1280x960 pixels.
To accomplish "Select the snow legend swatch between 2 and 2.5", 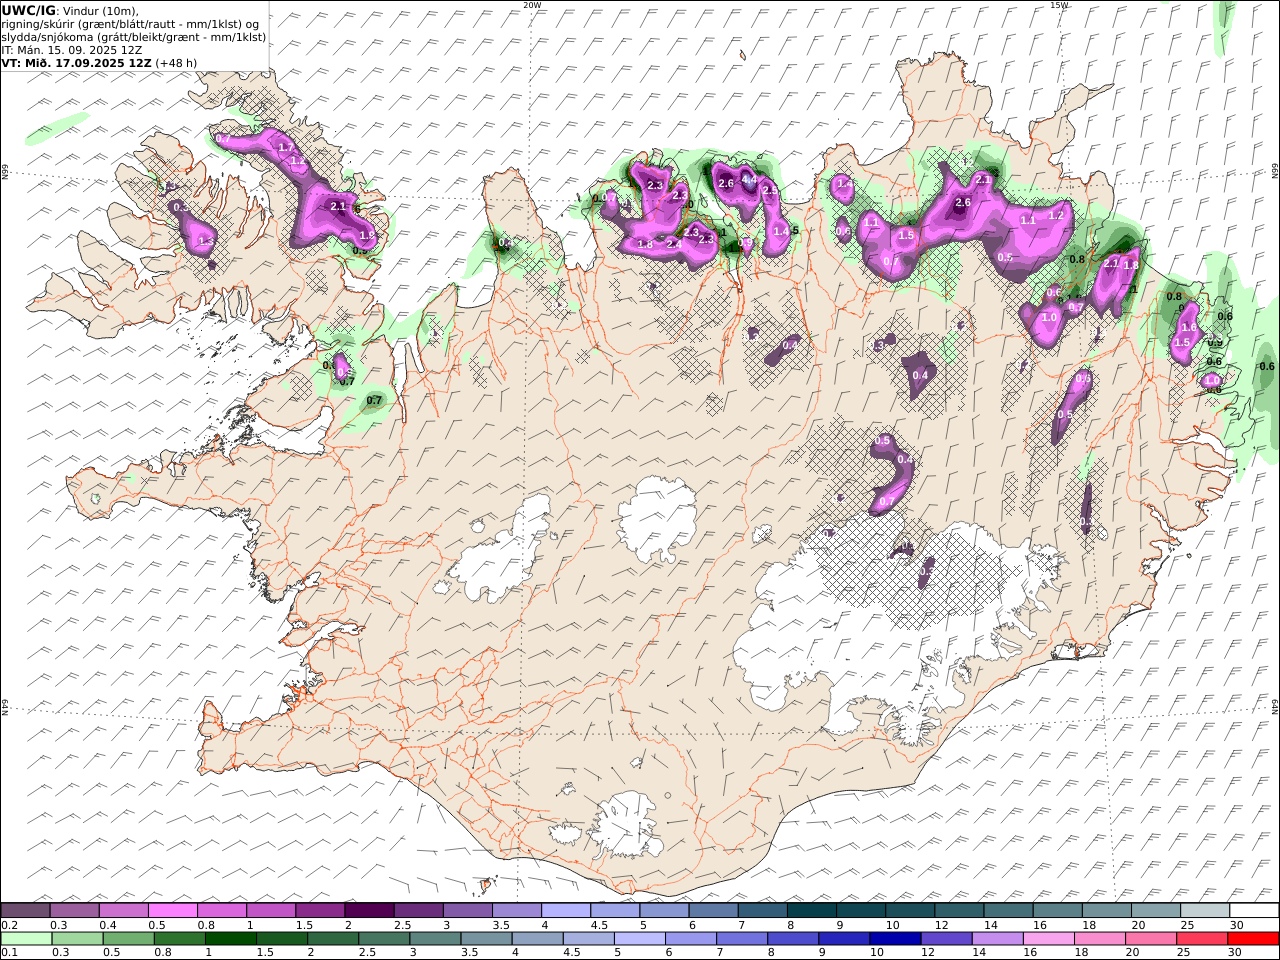I will [369, 910].
